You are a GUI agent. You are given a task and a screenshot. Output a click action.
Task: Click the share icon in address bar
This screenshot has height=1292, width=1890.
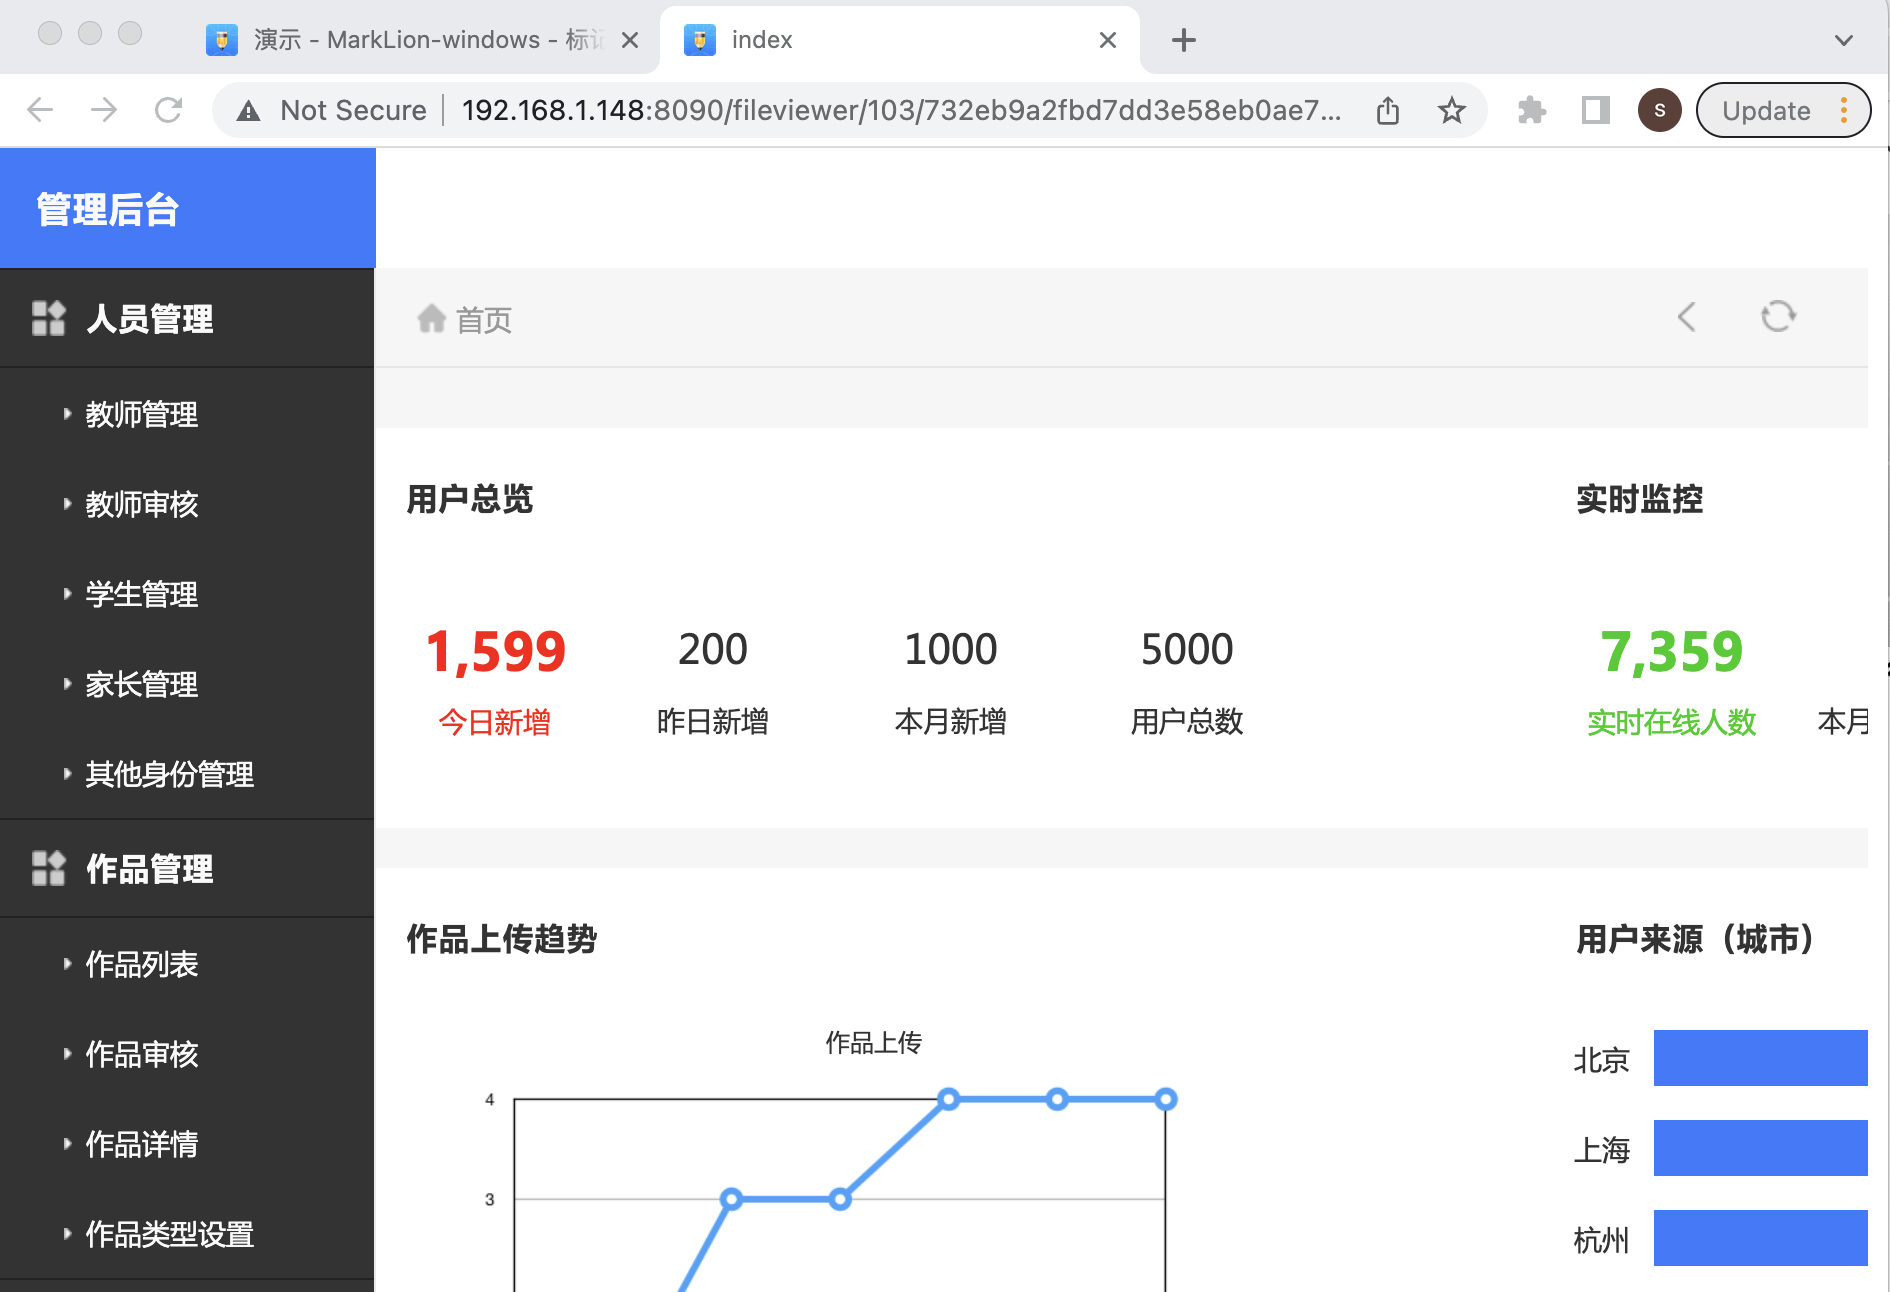pos(1388,110)
